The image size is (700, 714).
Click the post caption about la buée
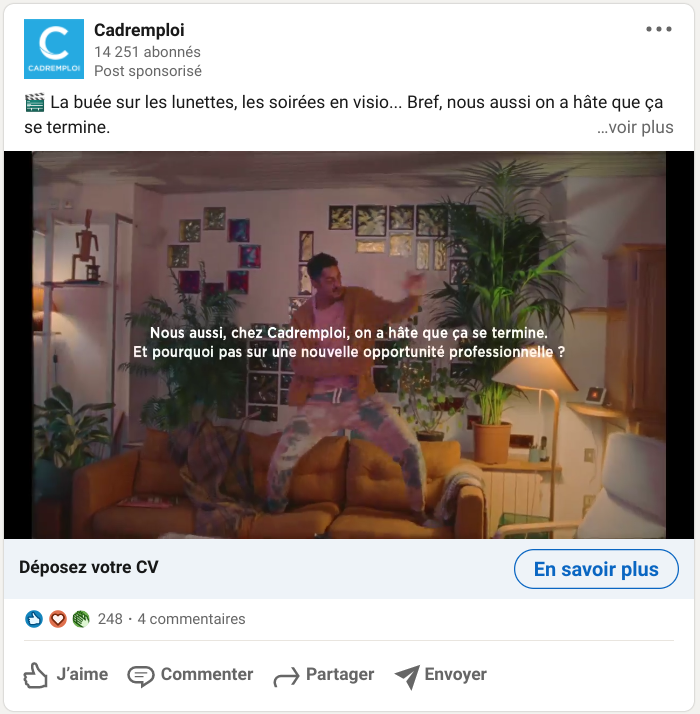tap(344, 115)
